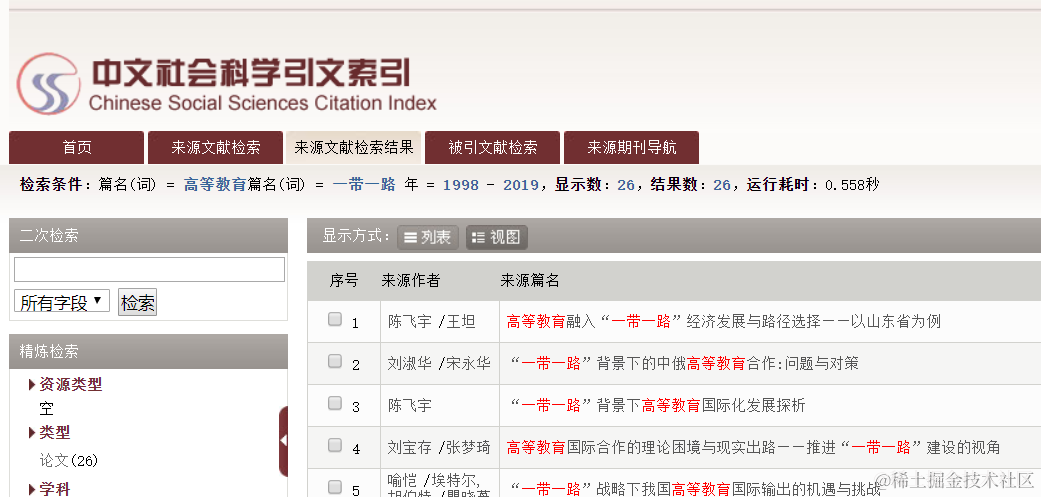This screenshot has width=1041, height=497.
Task: Switch to 视图 view display mode
Action: pyautogui.click(x=497, y=237)
